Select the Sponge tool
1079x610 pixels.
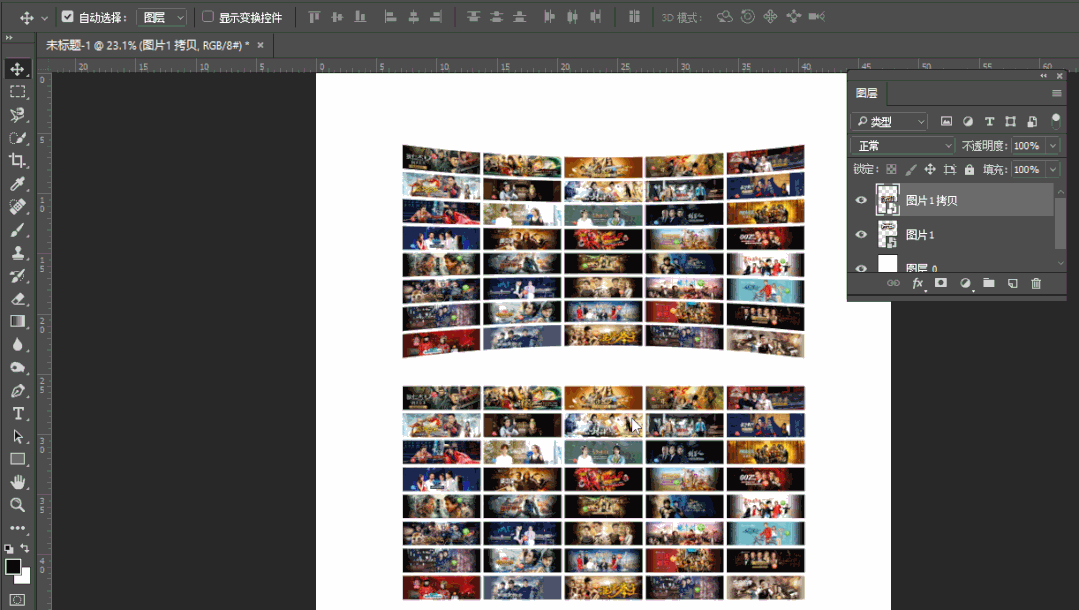[x=18, y=368]
